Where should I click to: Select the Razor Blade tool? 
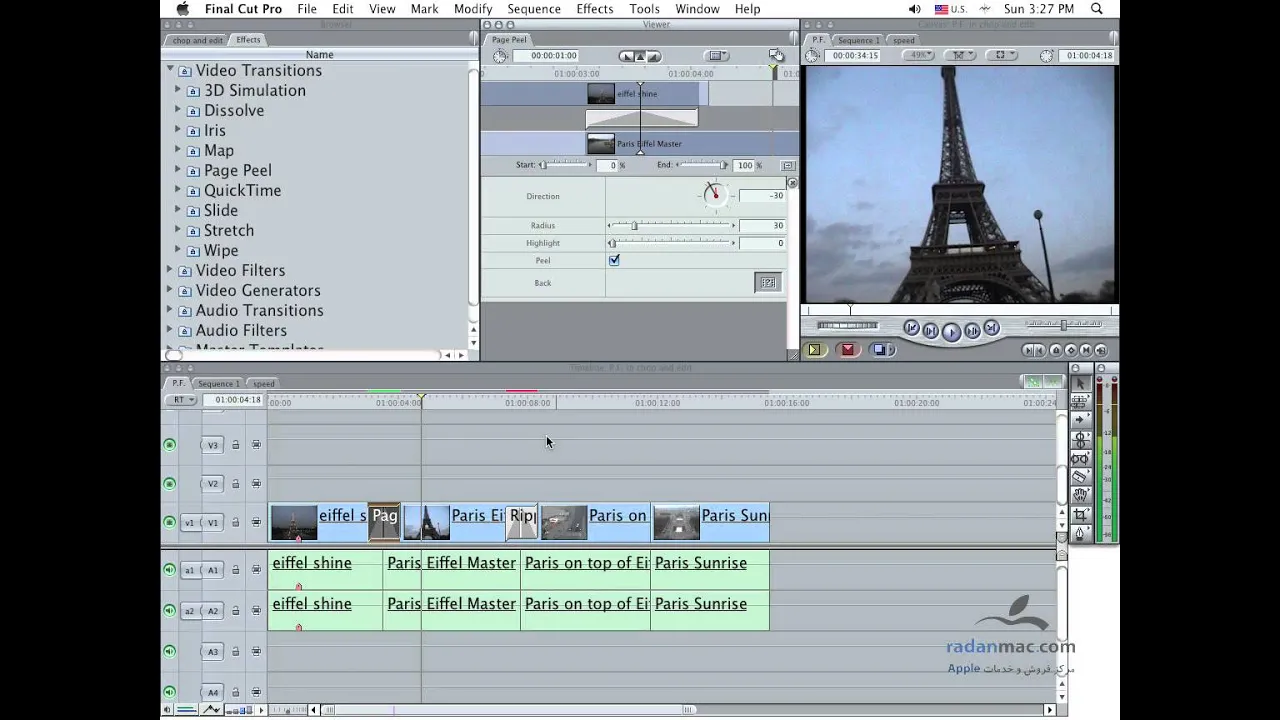click(1080, 477)
